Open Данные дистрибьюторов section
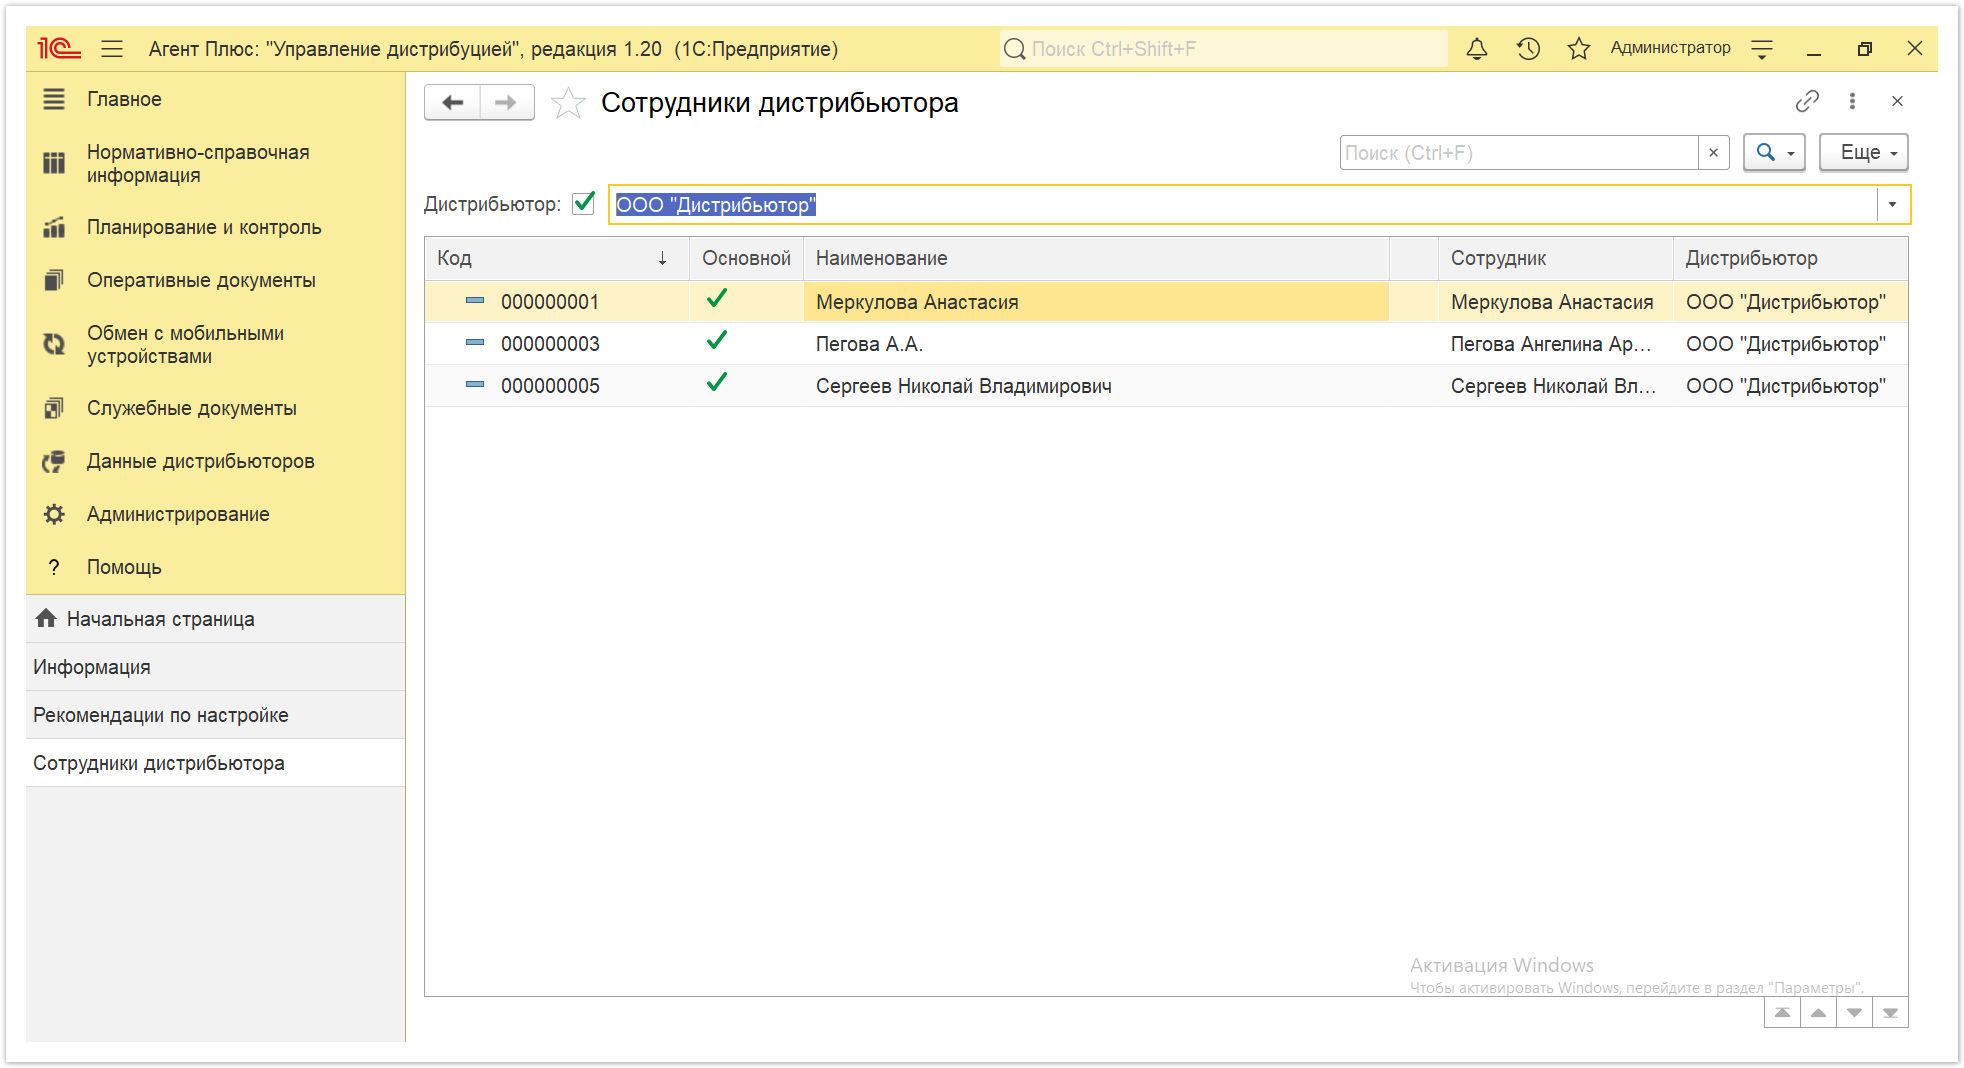This screenshot has height=1068, width=1964. pos(215,461)
